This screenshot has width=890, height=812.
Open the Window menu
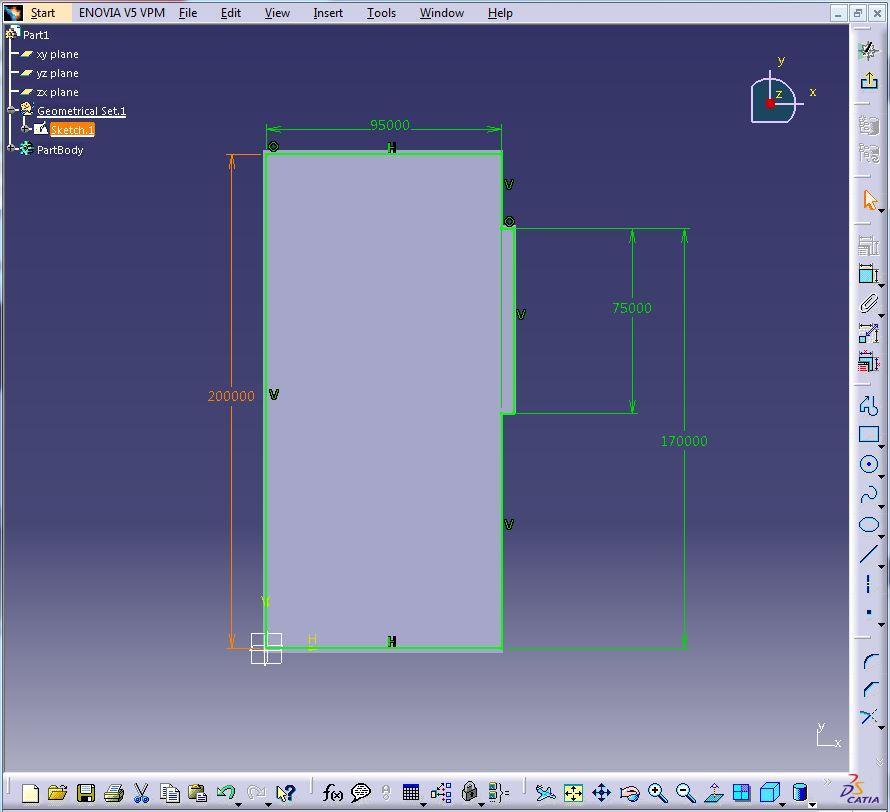[x=442, y=12]
